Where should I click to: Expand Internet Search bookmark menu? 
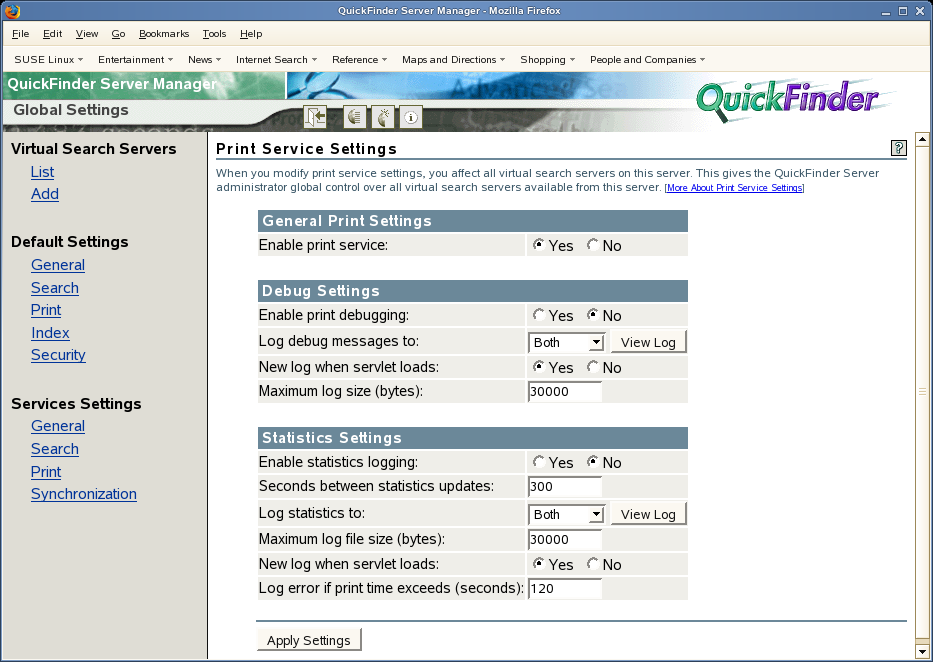click(277, 59)
